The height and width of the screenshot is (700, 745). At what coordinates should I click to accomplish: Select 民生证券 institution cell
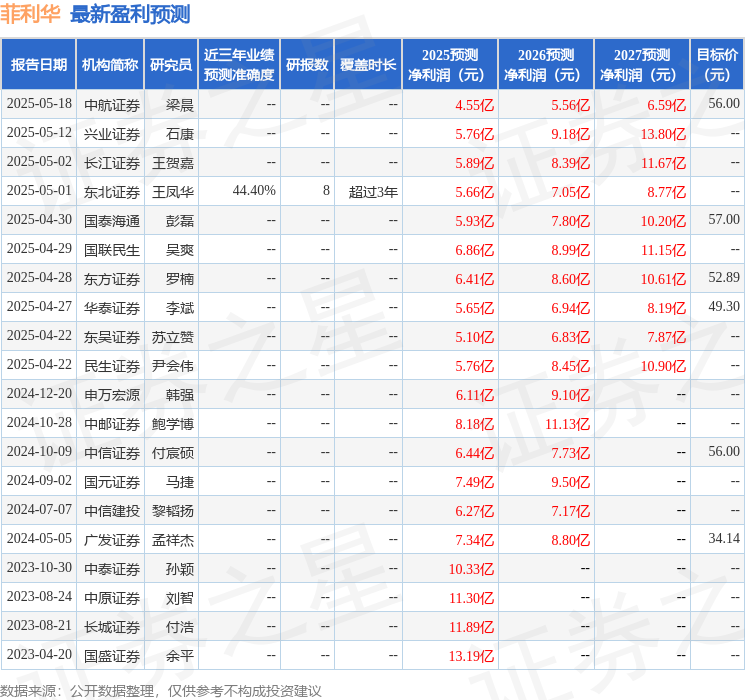[x=112, y=366]
